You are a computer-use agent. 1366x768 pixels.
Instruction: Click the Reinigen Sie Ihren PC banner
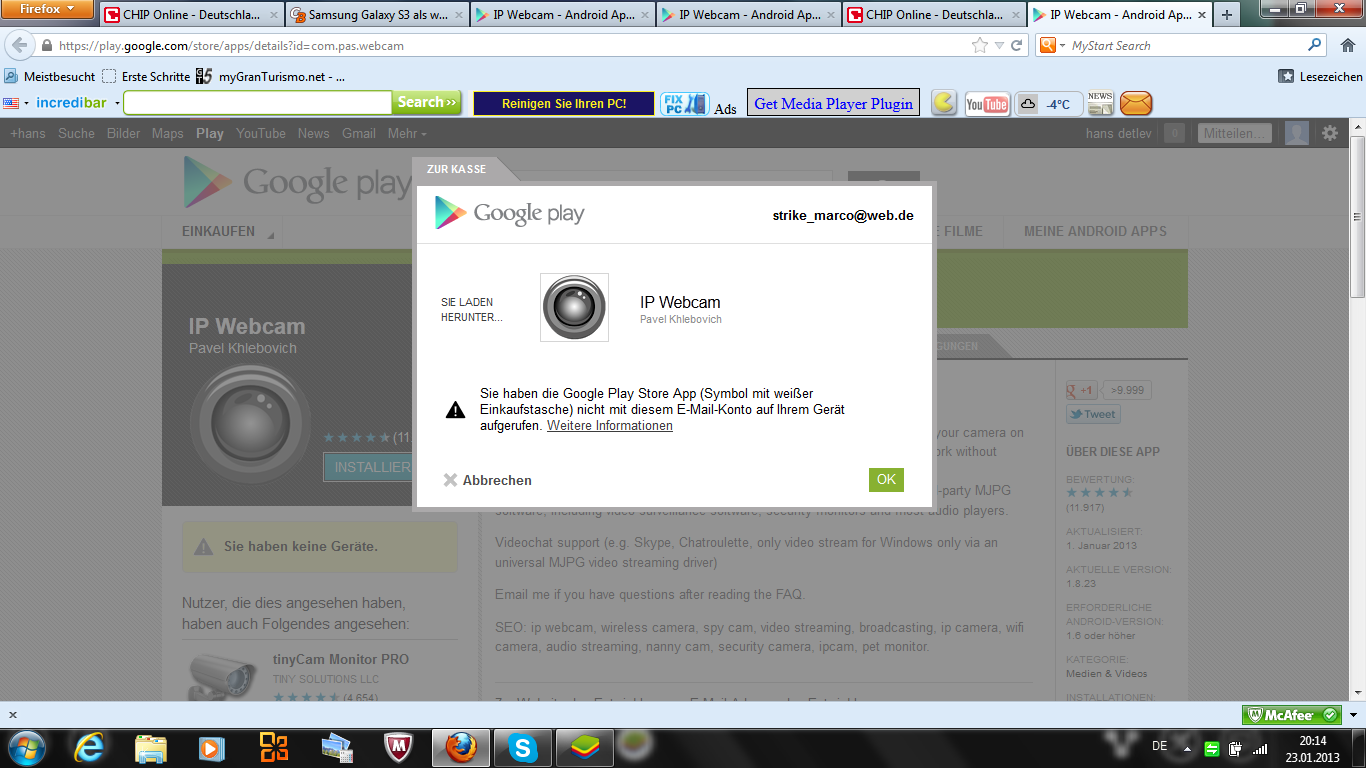(x=564, y=103)
